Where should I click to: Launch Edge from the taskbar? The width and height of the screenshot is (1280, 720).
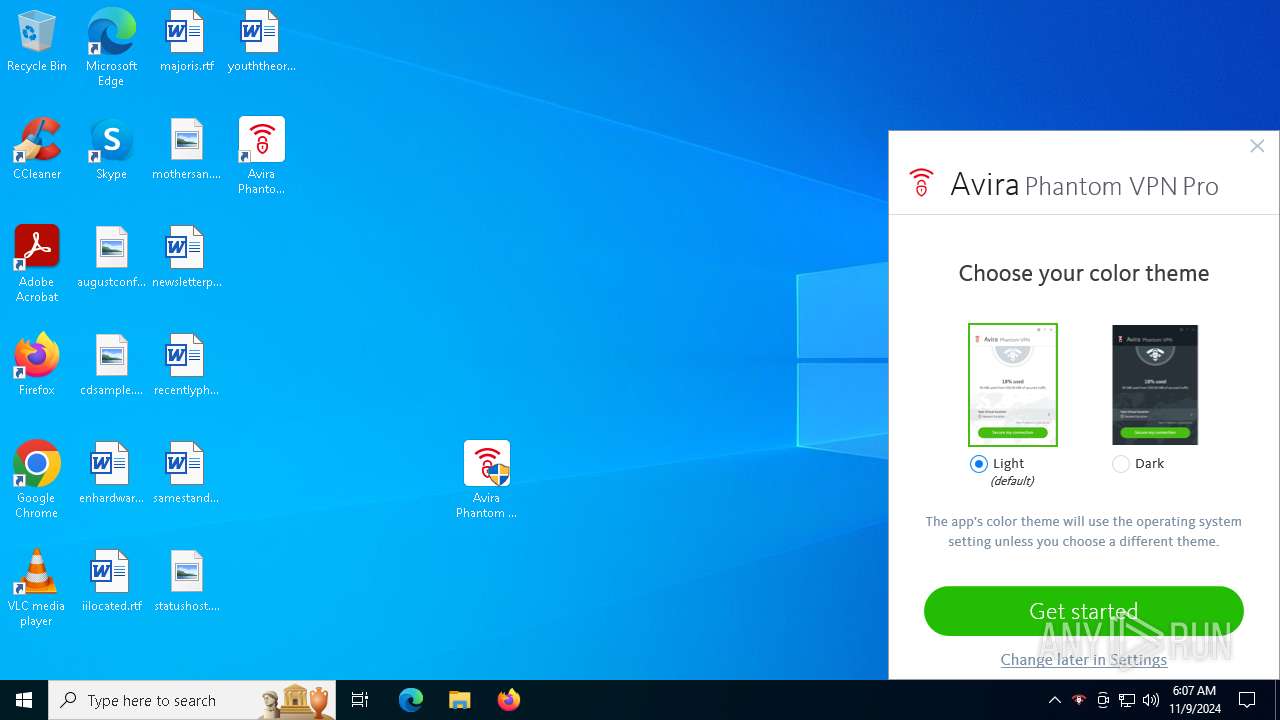click(x=411, y=700)
